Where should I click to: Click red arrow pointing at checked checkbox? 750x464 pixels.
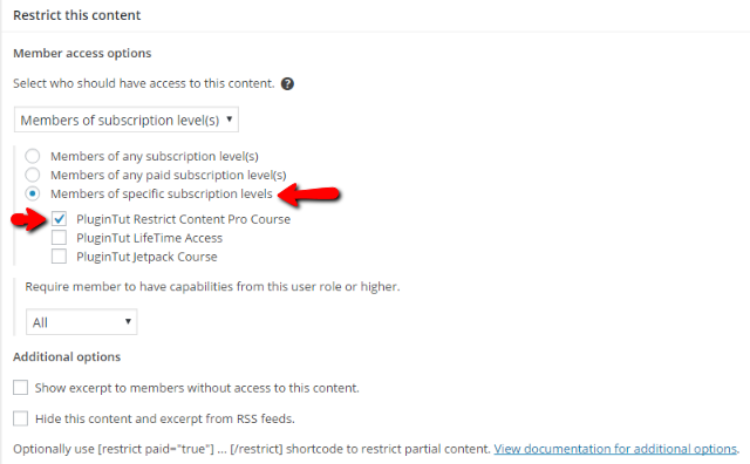30,220
